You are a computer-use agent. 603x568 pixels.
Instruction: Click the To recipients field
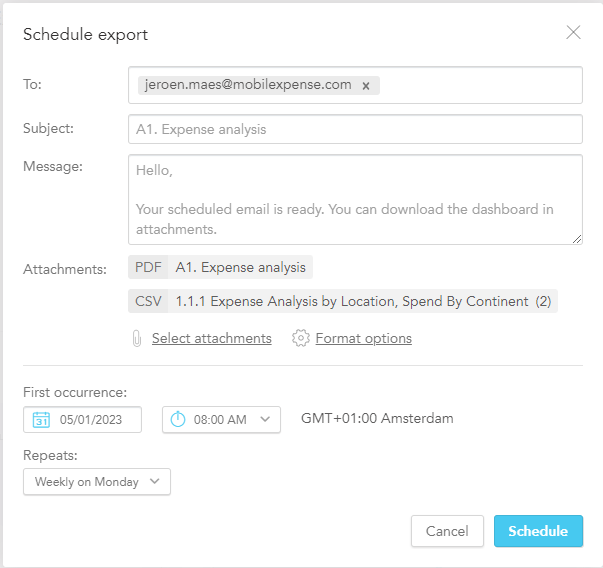480,85
